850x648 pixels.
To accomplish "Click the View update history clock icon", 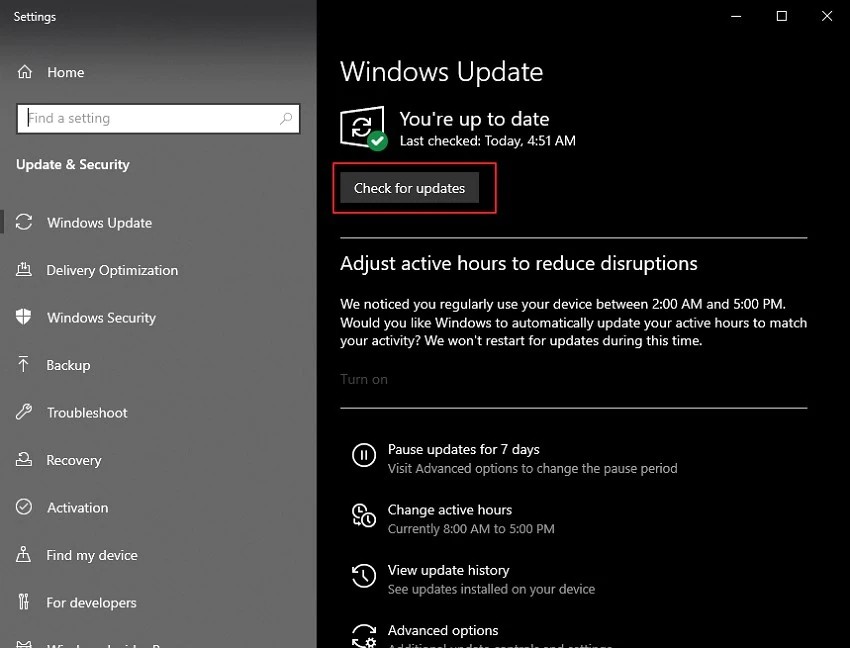I will [x=364, y=576].
